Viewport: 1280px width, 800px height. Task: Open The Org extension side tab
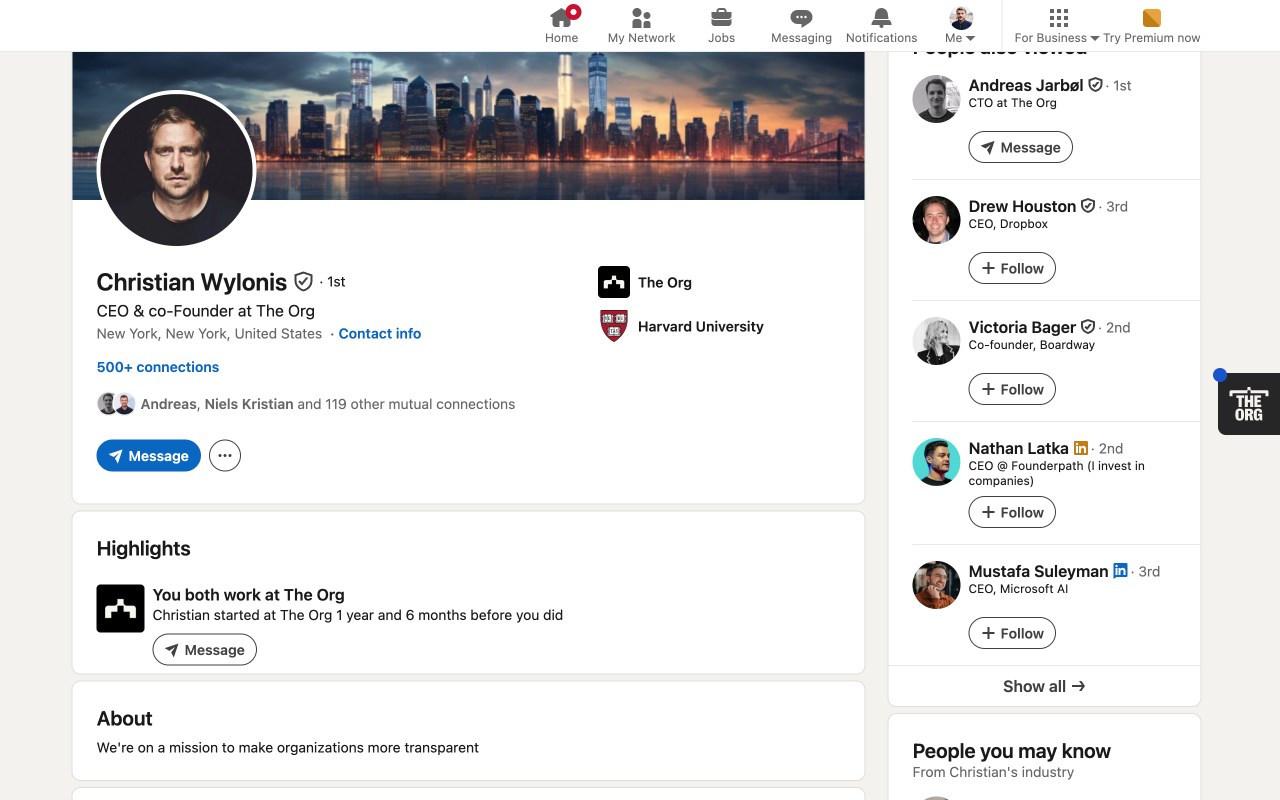click(x=1248, y=404)
